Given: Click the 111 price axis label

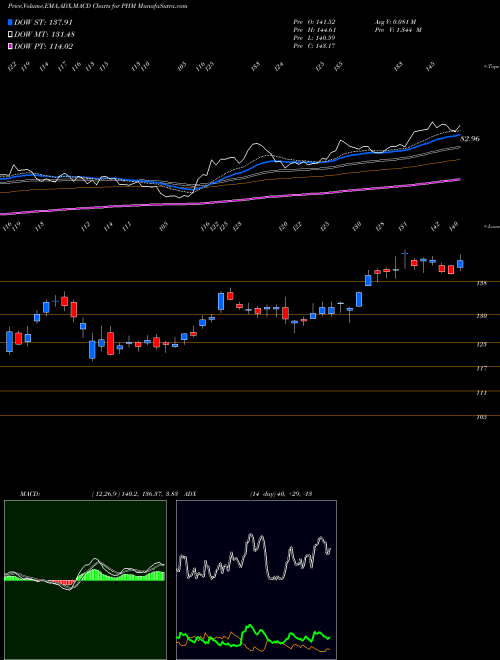Looking at the screenshot, I should 481,393.
